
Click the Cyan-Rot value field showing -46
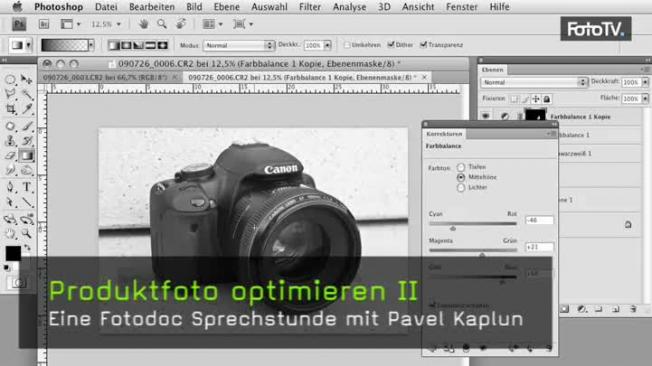pos(539,220)
